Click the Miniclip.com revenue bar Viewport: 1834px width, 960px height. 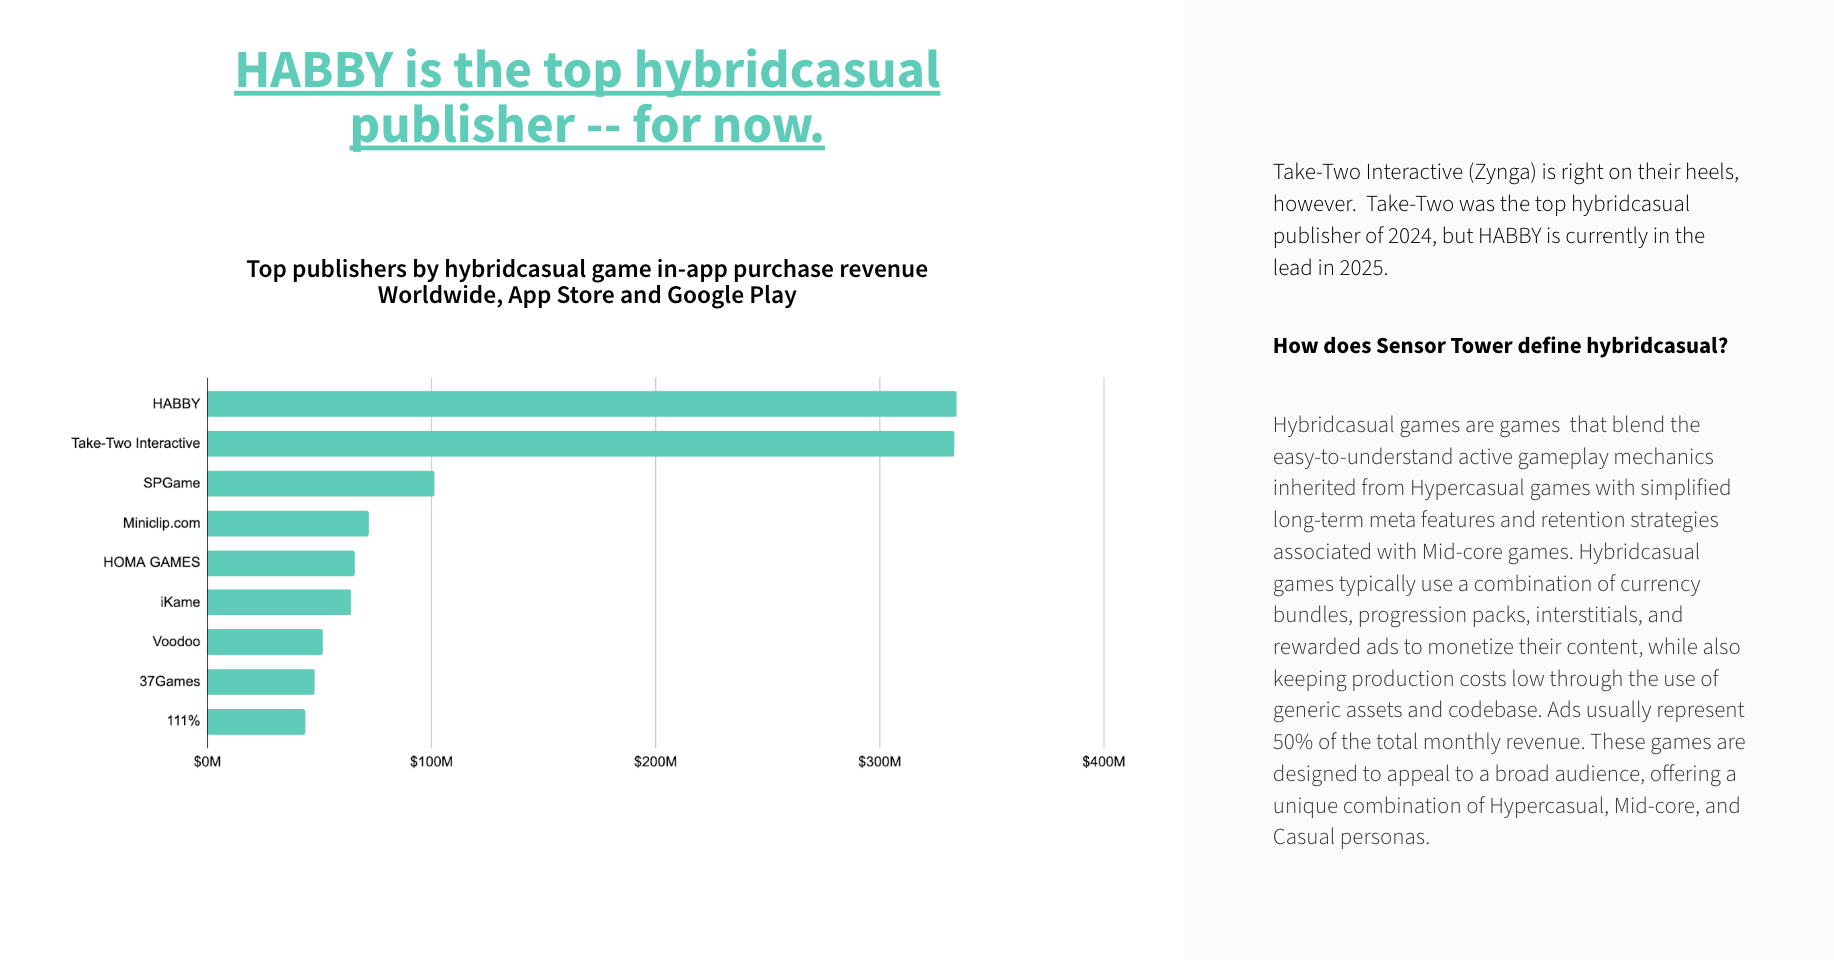(288, 523)
